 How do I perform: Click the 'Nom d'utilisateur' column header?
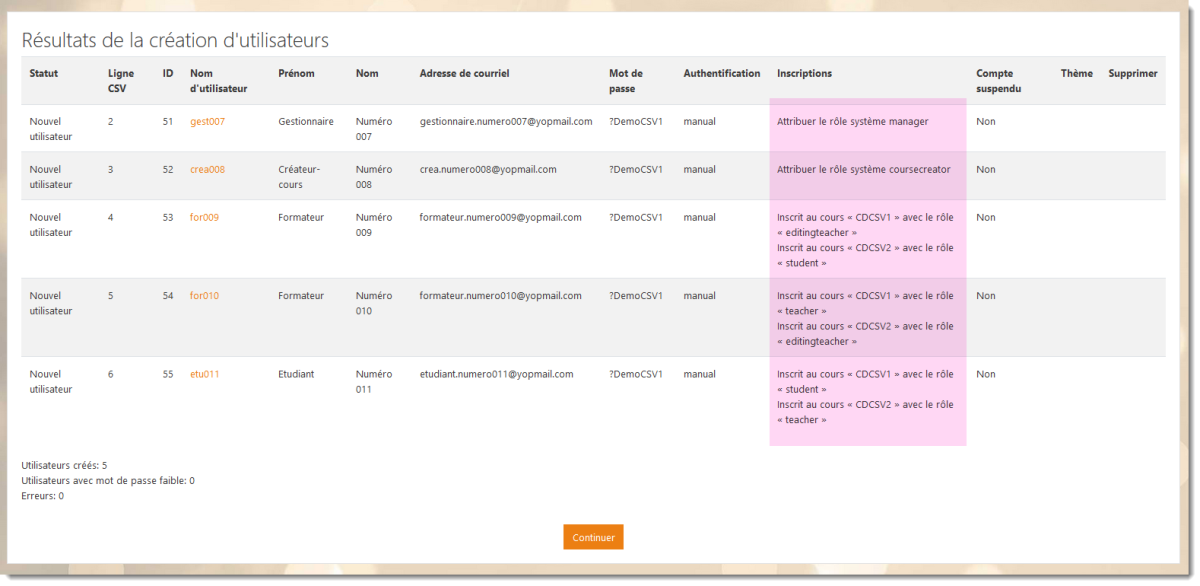[219, 81]
